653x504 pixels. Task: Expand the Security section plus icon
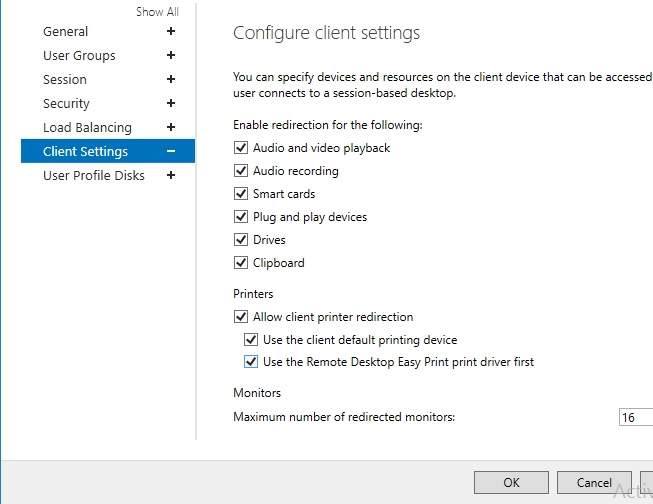click(x=171, y=104)
